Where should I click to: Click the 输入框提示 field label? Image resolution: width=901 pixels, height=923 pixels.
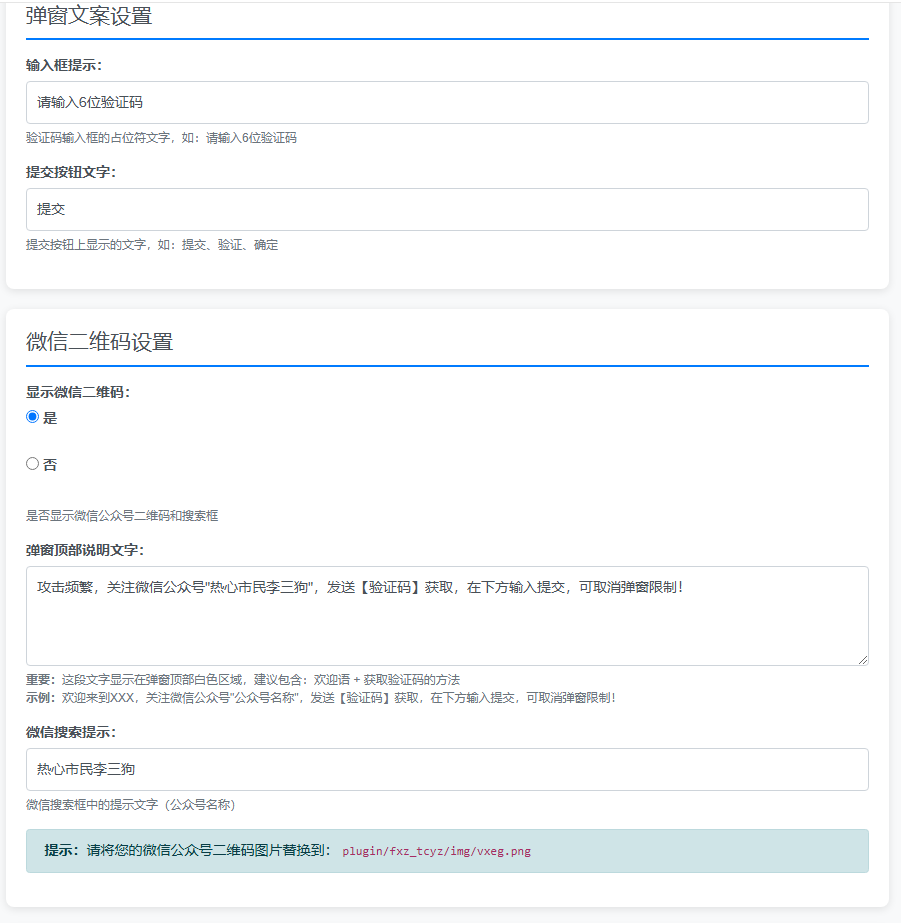tap(64, 65)
